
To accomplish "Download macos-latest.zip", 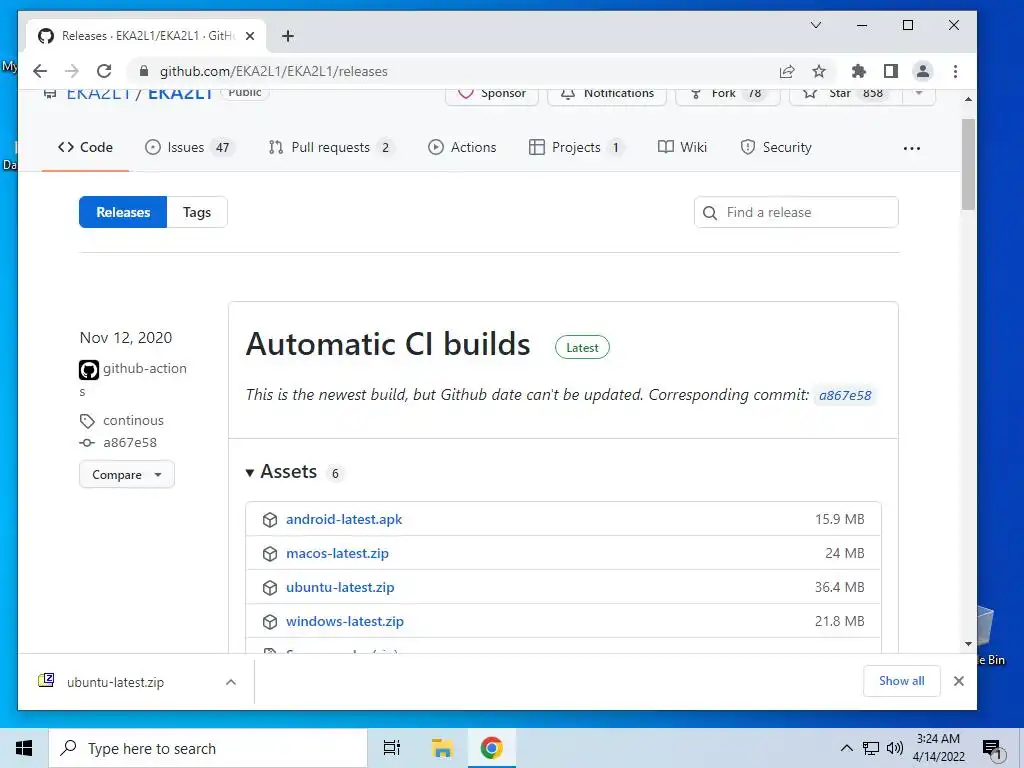I will click(337, 553).
